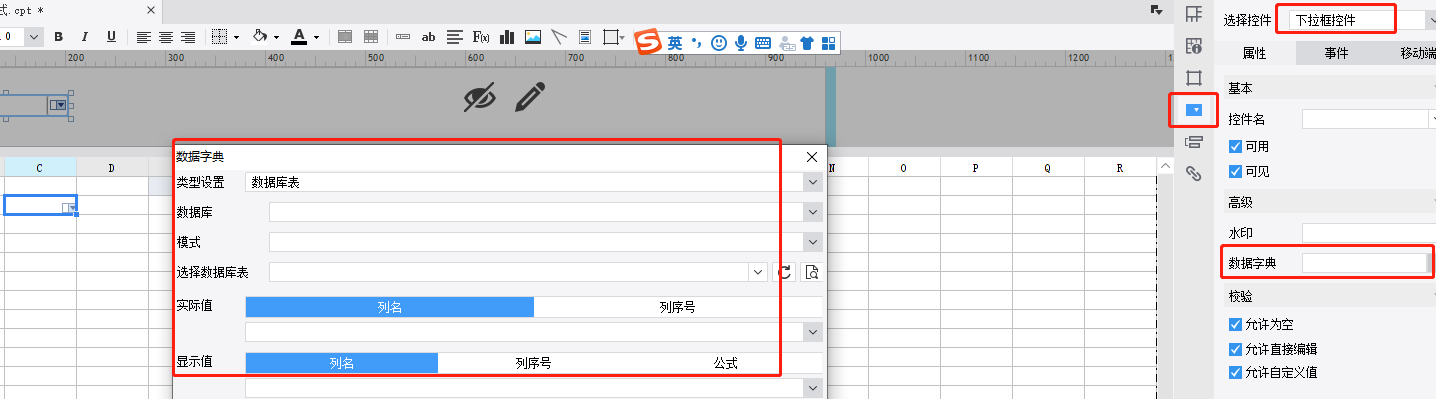Click the 数据字典 field in properties panel
This screenshot has width=1436, height=399.
[1365, 263]
